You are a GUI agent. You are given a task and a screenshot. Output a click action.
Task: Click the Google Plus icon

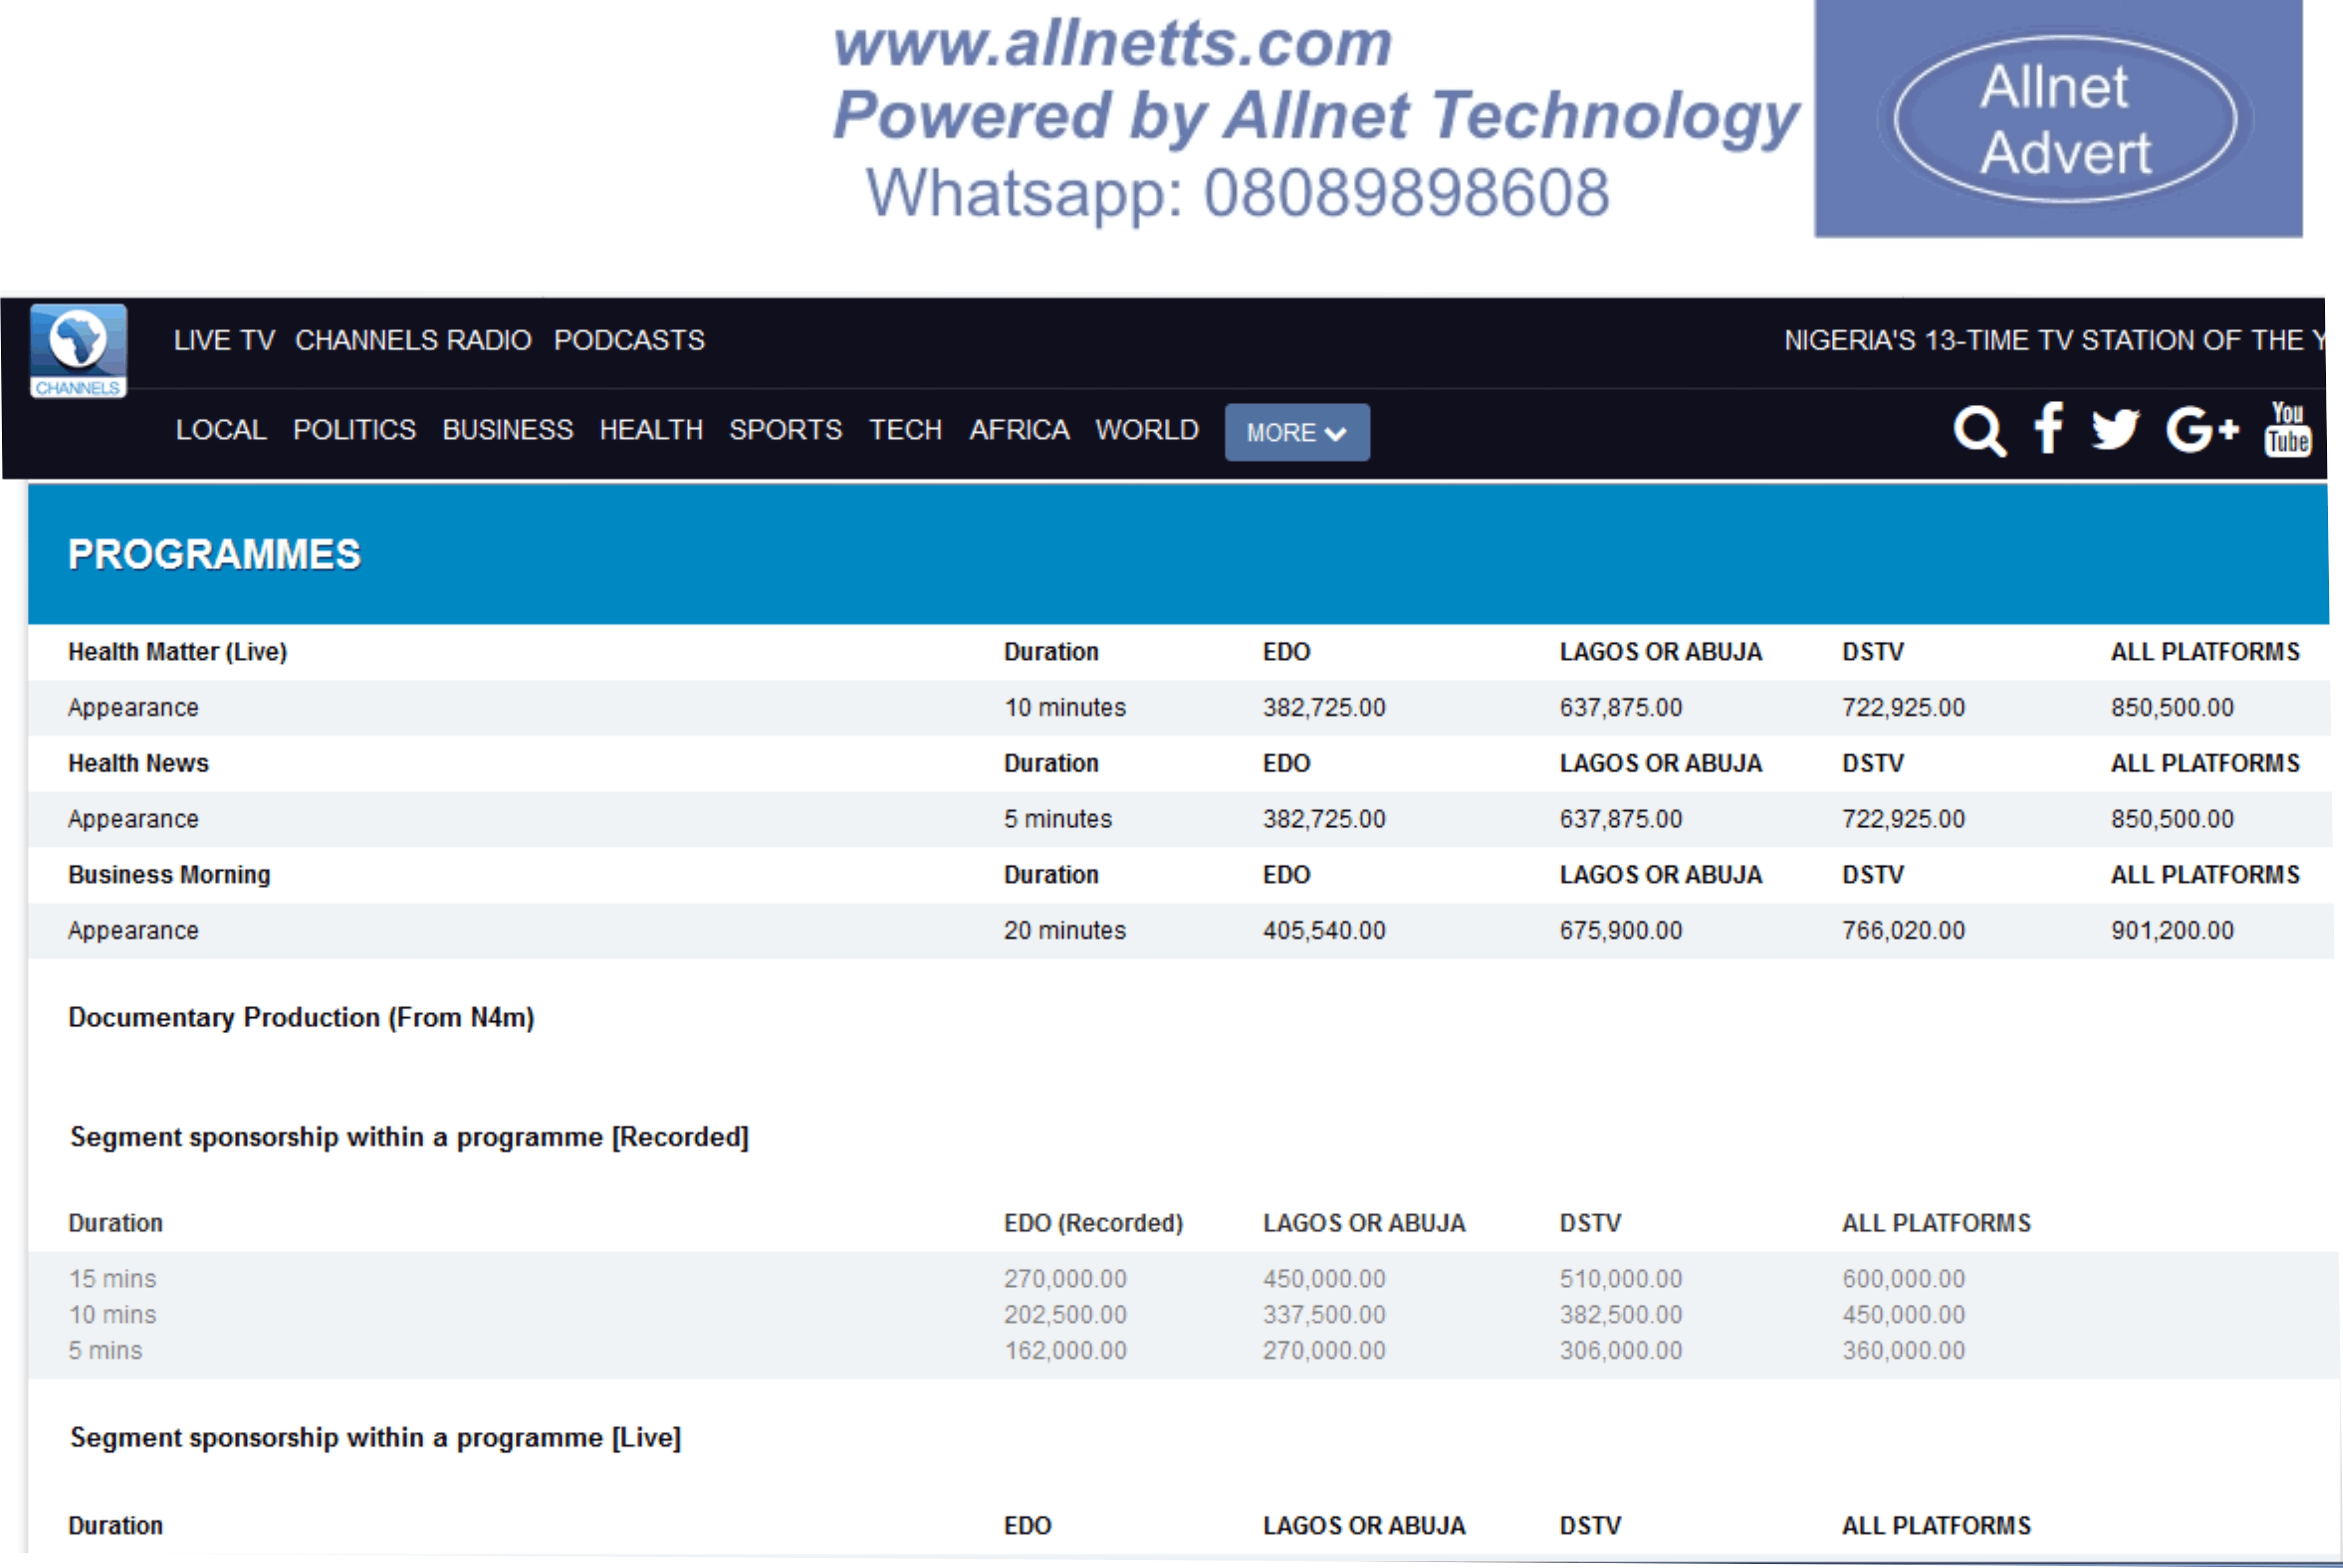(x=2201, y=430)
